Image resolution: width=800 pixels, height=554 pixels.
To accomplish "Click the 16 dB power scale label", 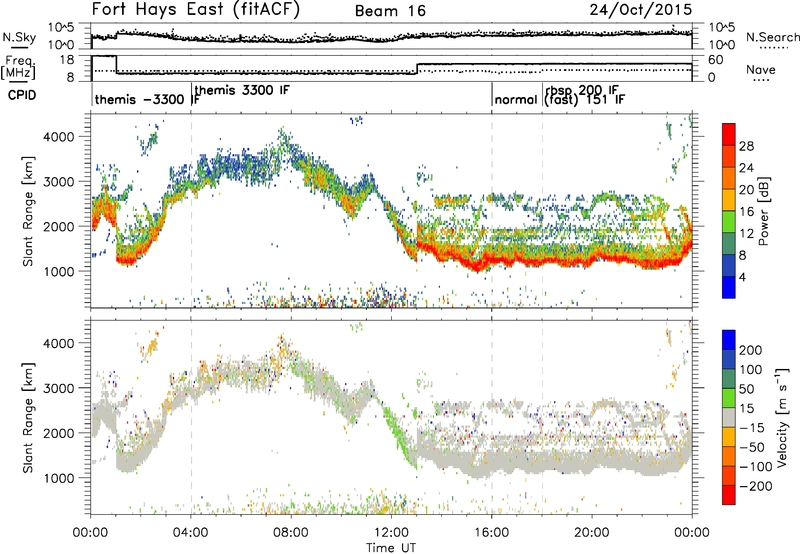I will click(x=746, y=212).
